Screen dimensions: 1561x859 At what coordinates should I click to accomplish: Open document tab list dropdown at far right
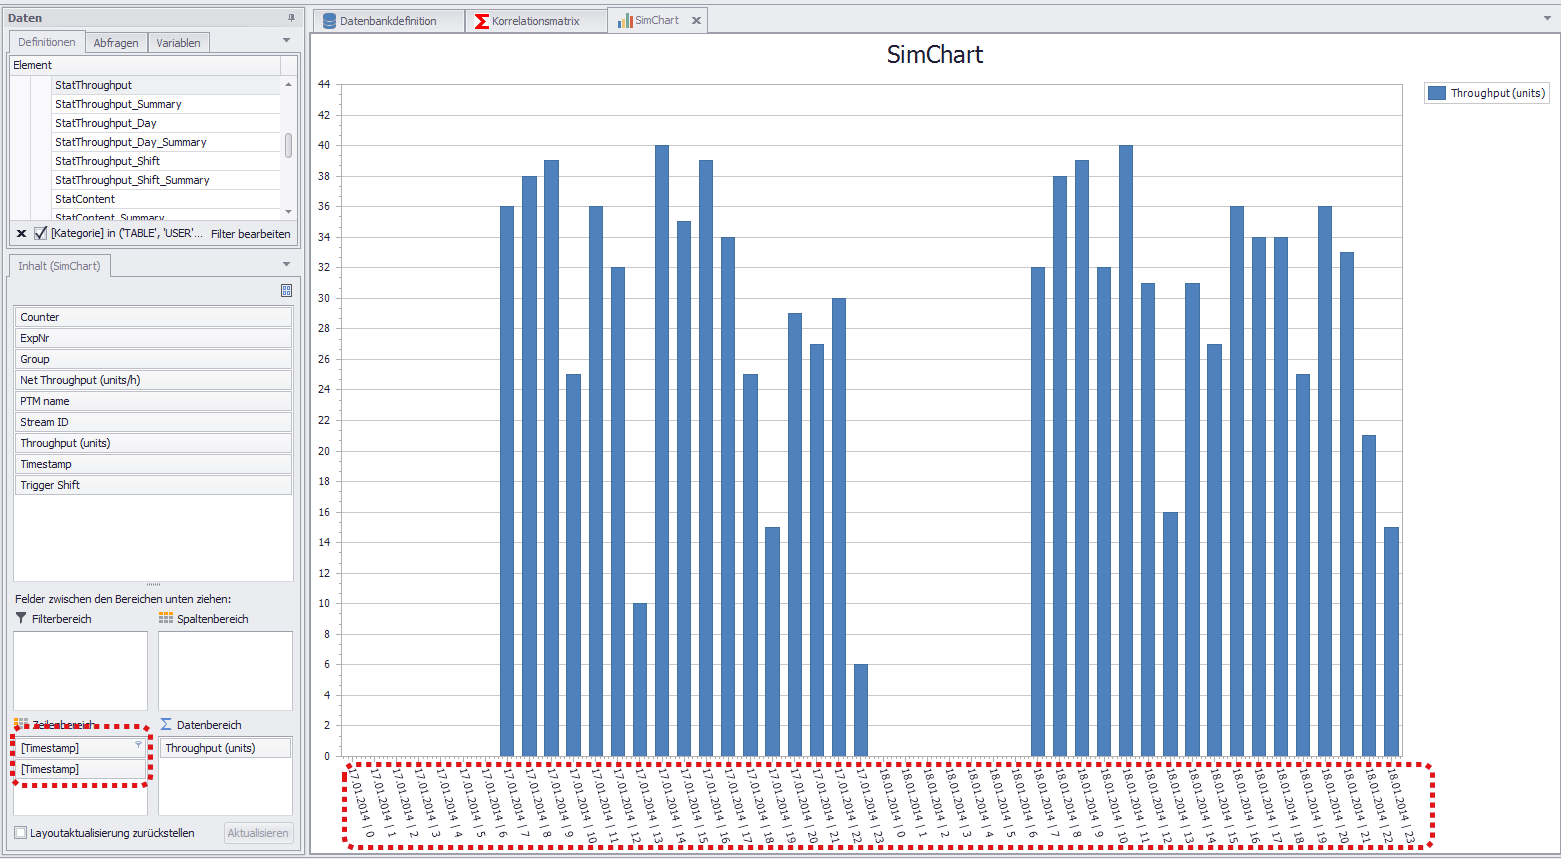pyautogui.click(x=1547, y=19)
